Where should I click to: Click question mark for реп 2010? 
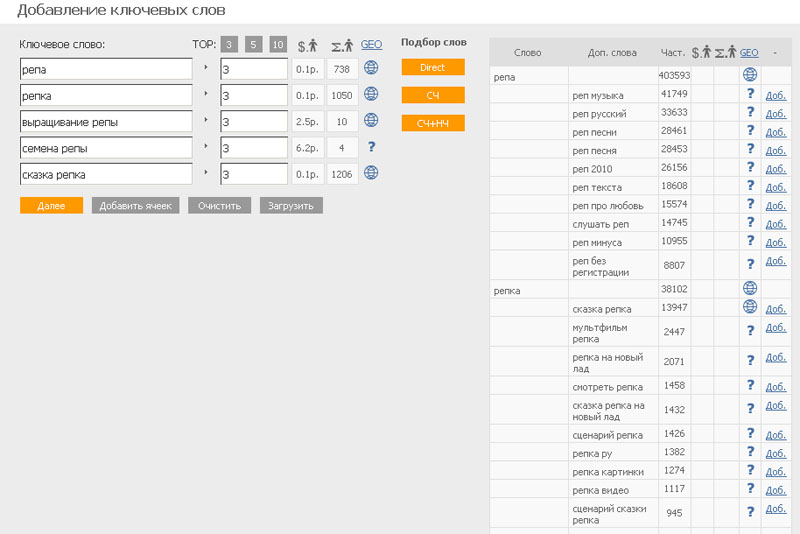[750, 167]
